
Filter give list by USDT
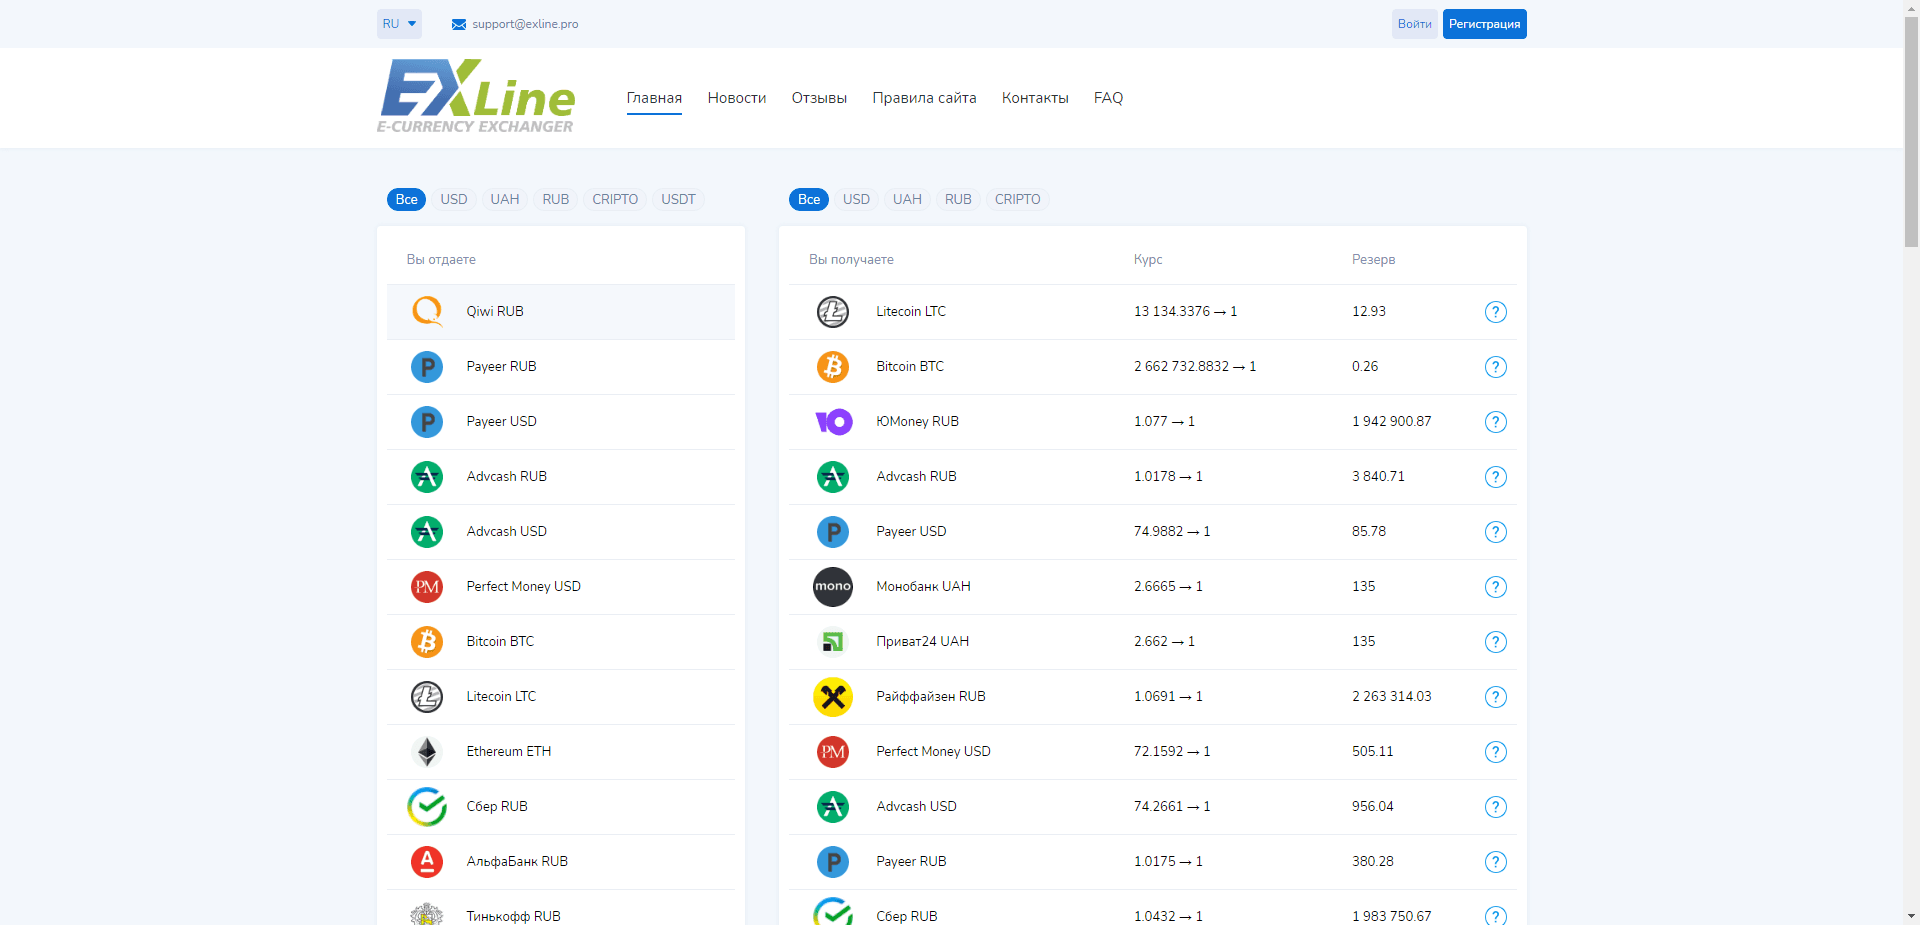pos(678,199)
